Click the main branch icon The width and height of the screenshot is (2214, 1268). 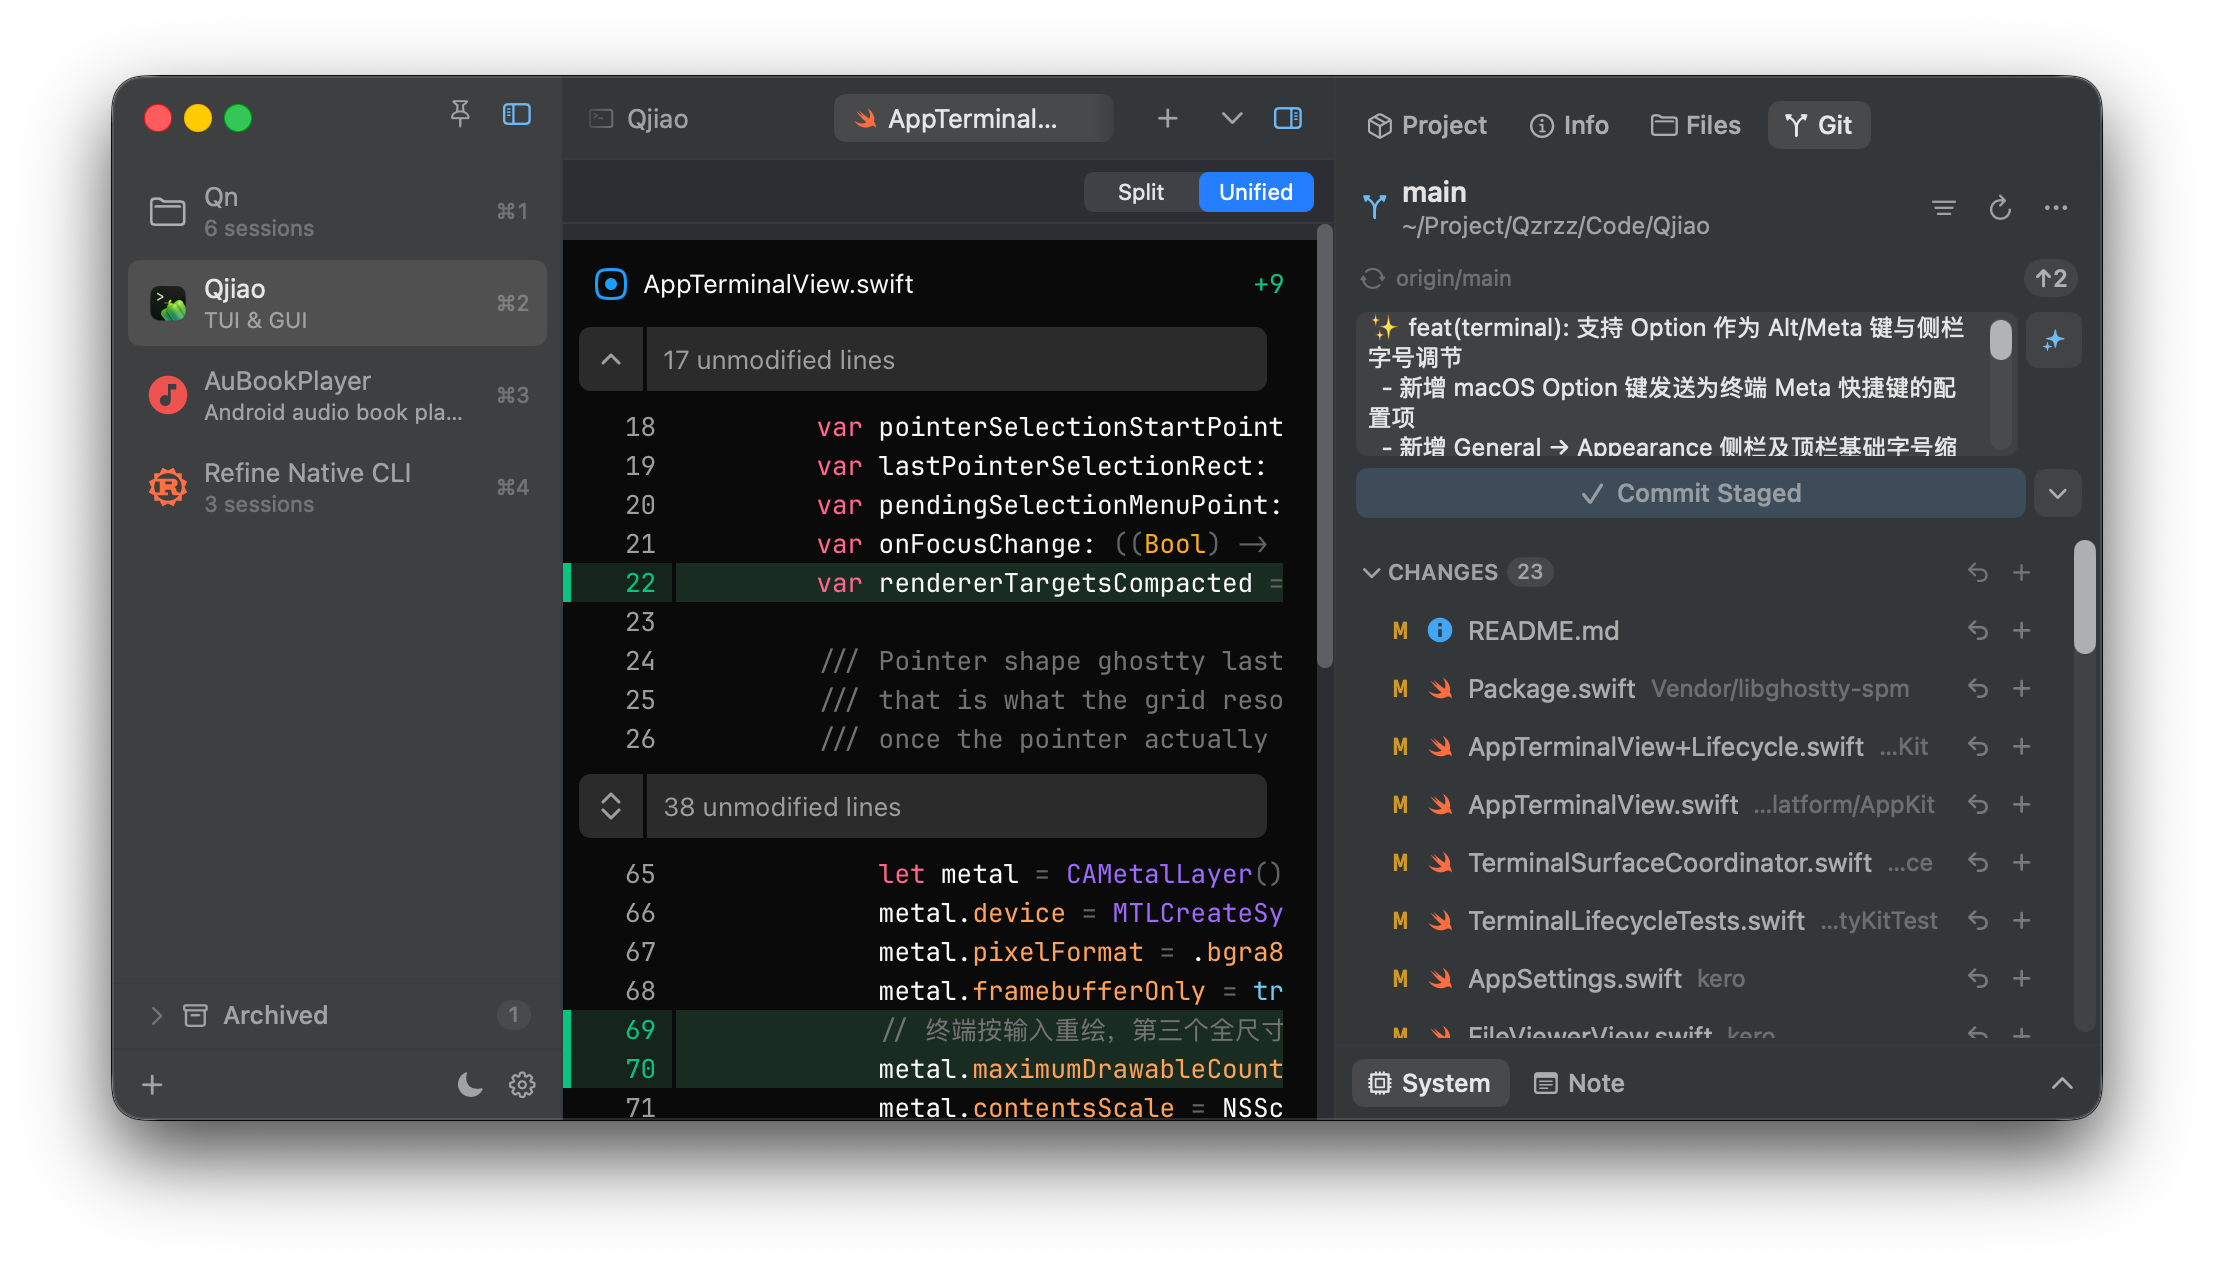(x=1375, y=207)
